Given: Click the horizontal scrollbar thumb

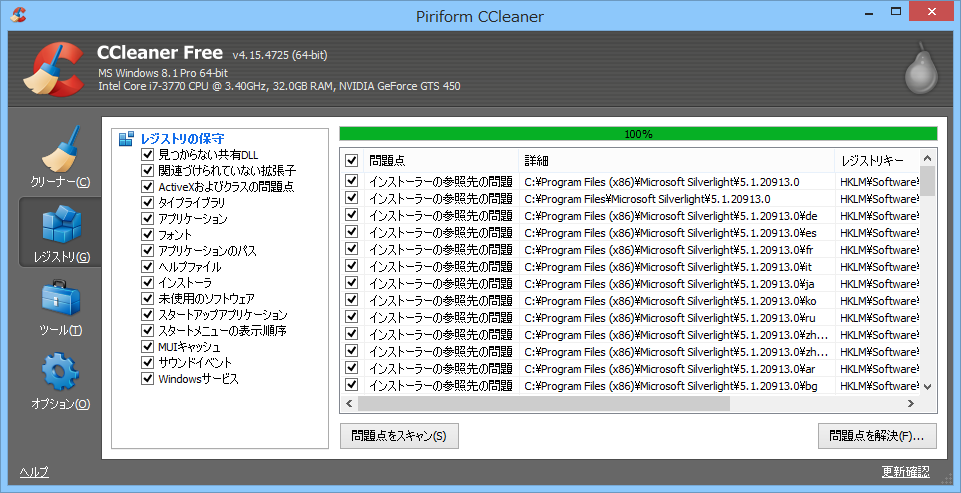Looking at the screenshot, I should click(x=544, y=403).
